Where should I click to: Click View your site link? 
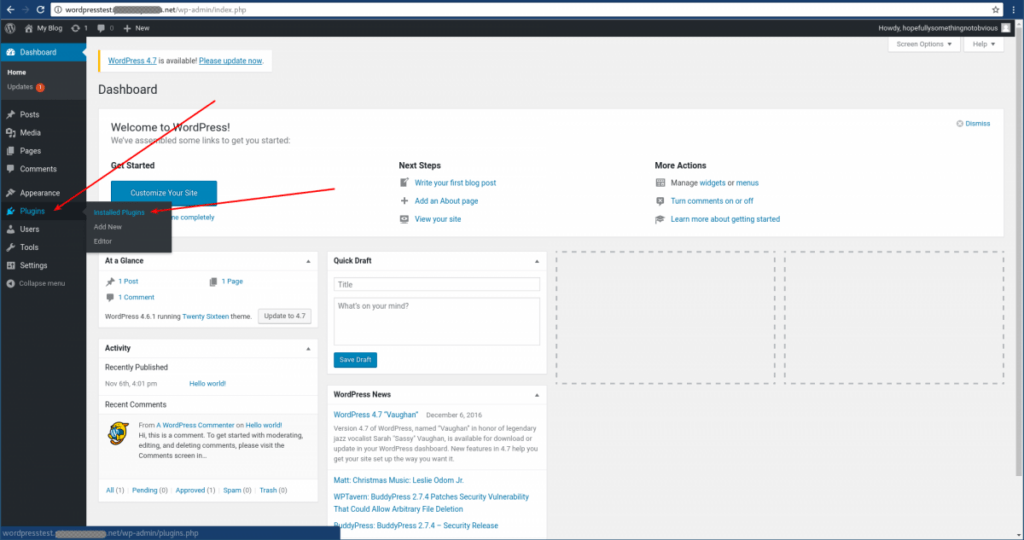[x=438, y=219]
